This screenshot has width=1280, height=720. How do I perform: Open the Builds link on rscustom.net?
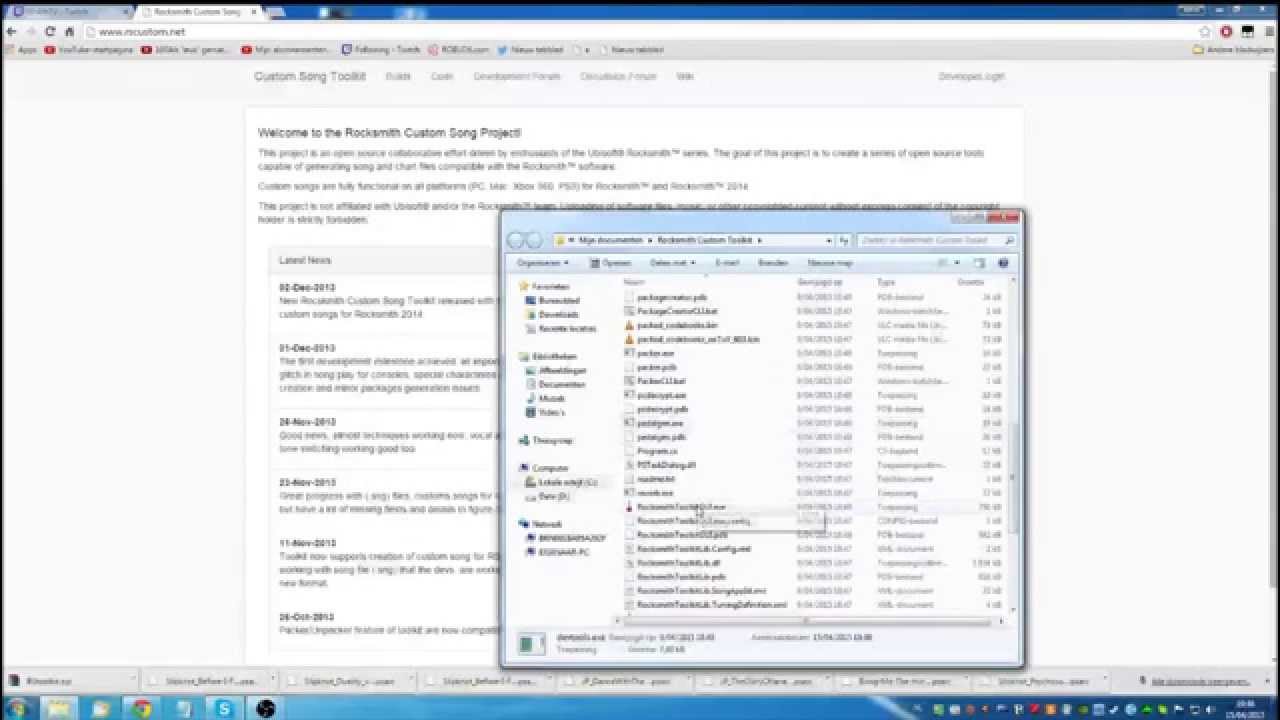point(398,76)
